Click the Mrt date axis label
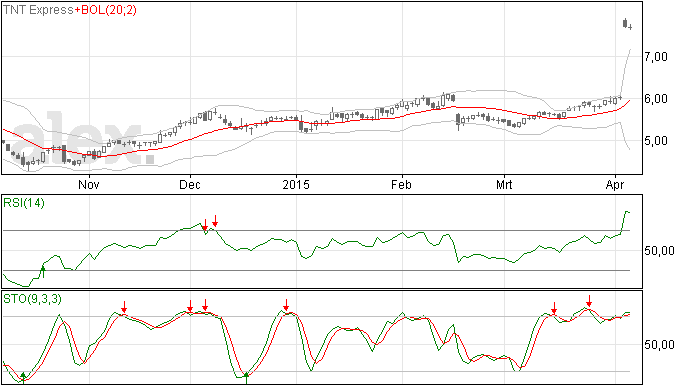The image size is (690, 387). click(504, 184)
